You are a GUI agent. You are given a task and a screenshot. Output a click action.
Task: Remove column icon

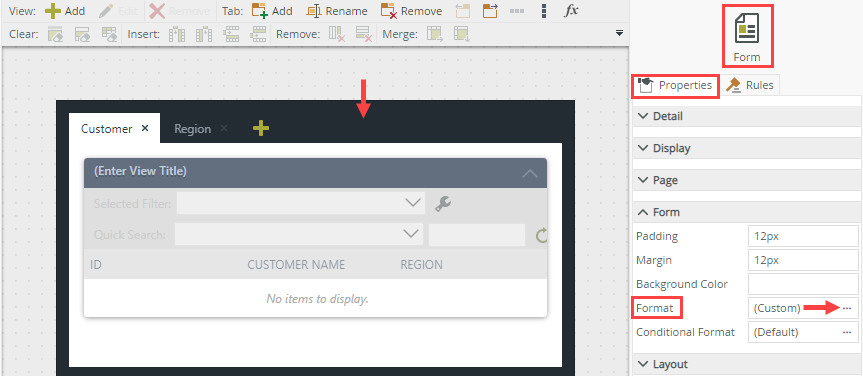pyautogui.click(x=337, y=34)
